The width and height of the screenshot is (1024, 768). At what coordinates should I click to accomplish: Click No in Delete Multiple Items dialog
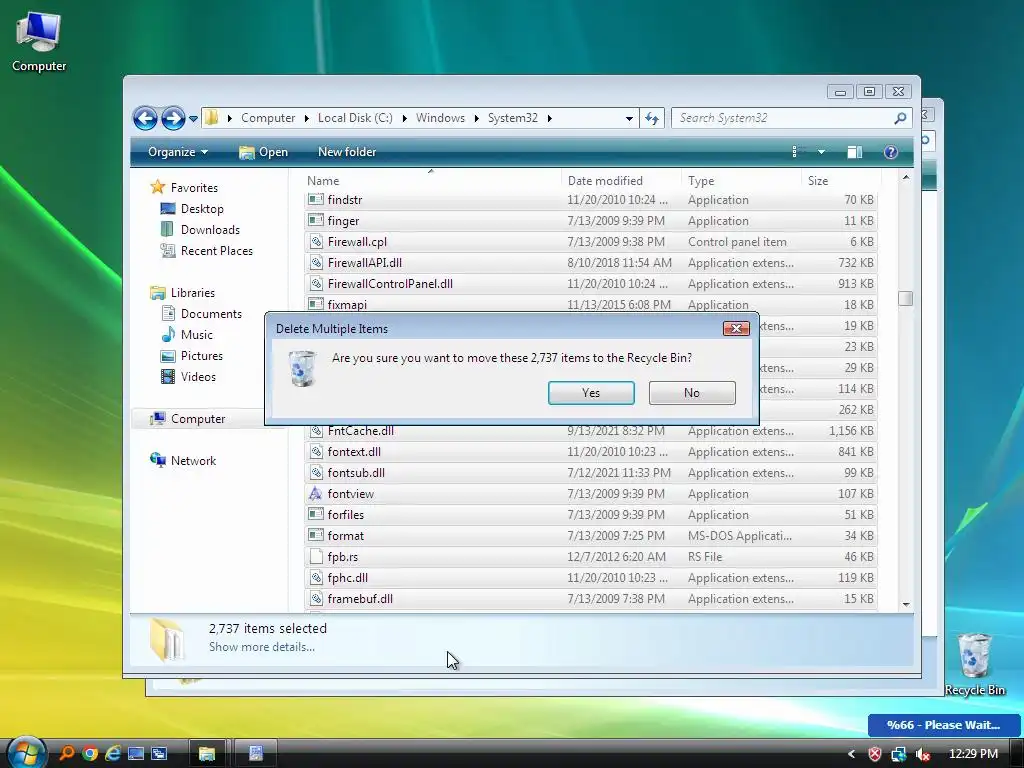(x=692, y=392)
